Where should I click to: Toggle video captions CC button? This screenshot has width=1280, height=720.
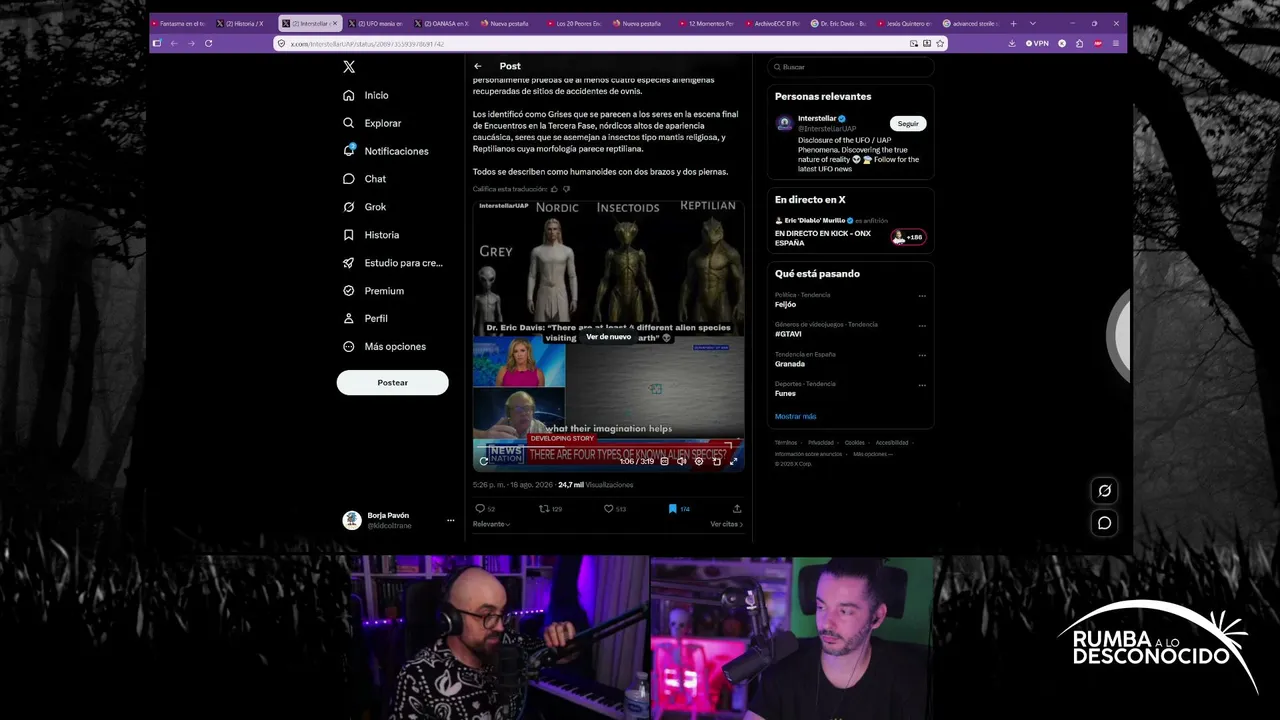tap(664, 461)
